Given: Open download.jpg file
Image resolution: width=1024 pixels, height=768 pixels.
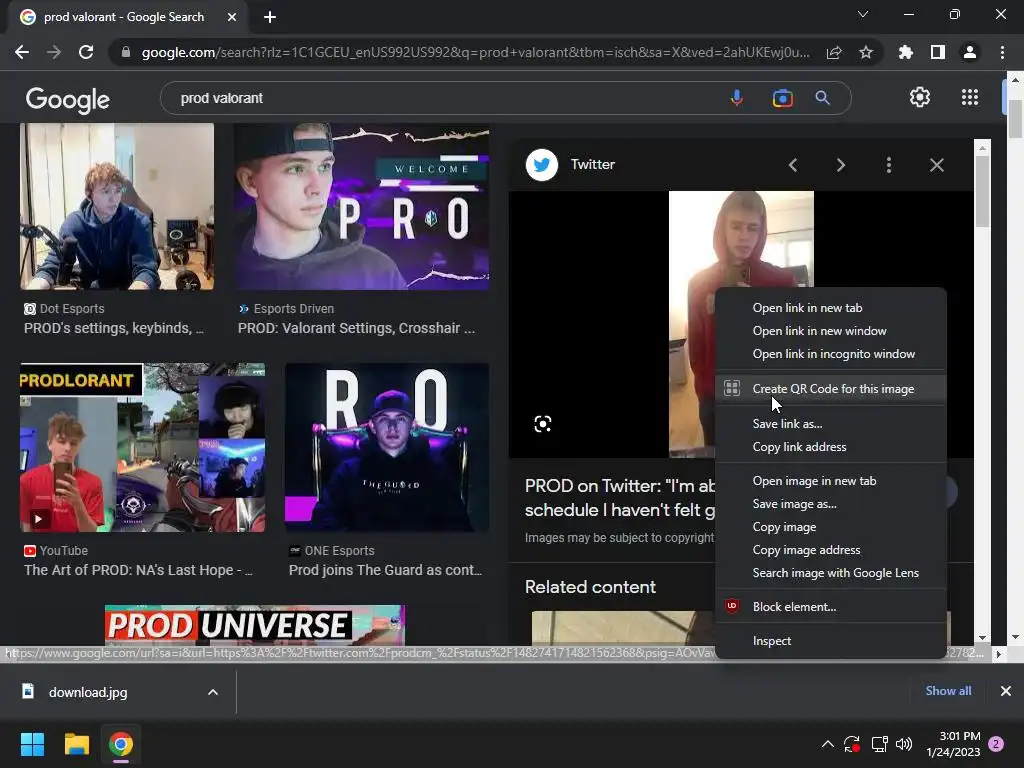Looking at the screenshot, I should click(x=88, y=692).
